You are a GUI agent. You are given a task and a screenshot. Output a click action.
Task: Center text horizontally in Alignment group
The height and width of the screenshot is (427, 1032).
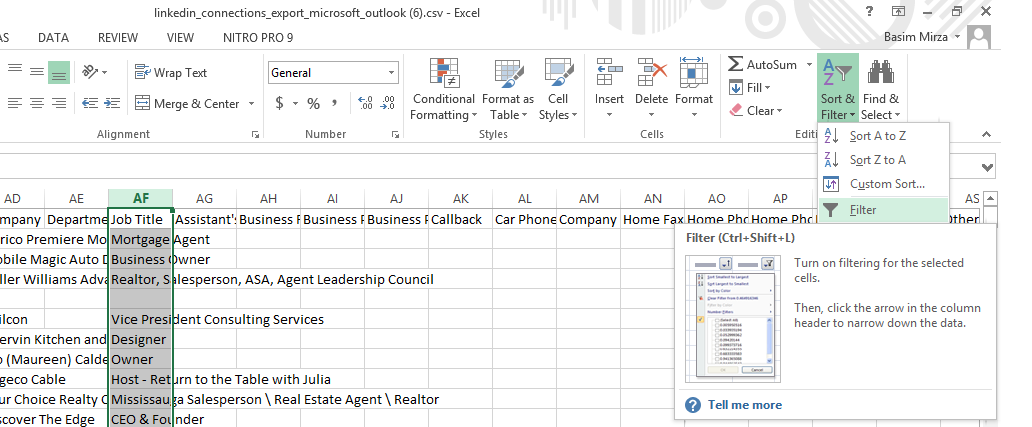click(x=37, y=103)
